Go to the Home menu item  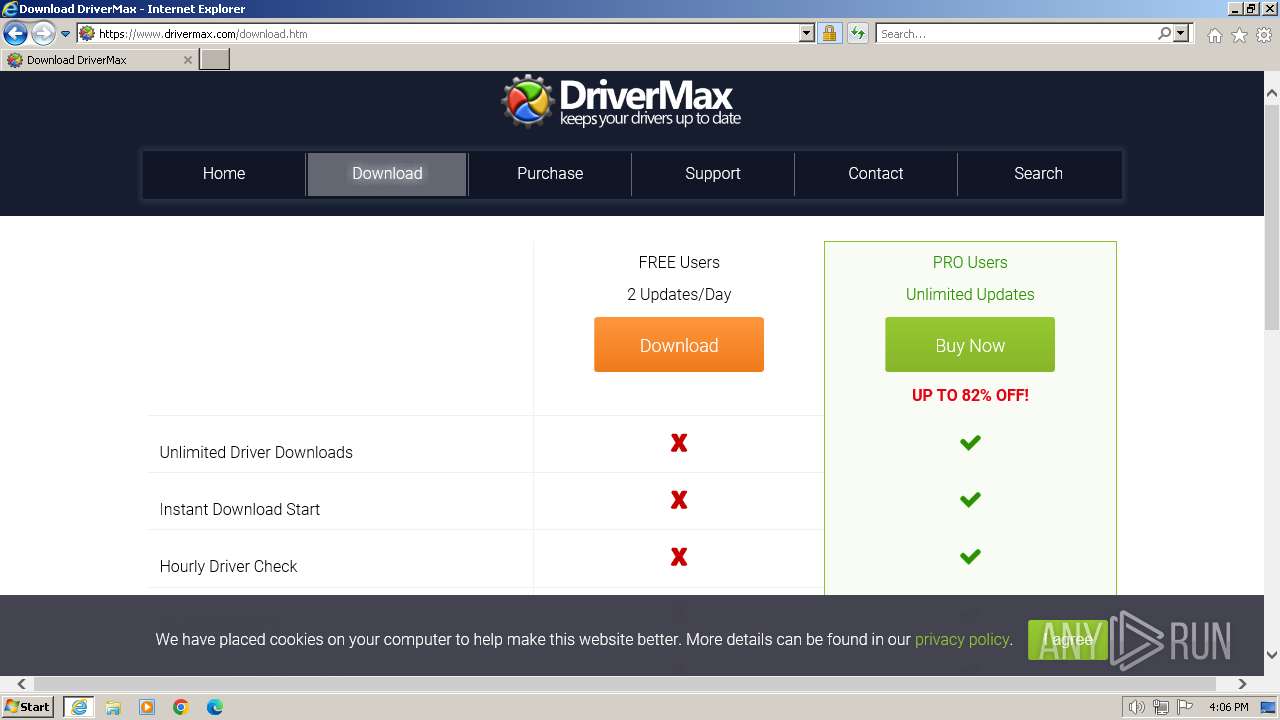224,173
